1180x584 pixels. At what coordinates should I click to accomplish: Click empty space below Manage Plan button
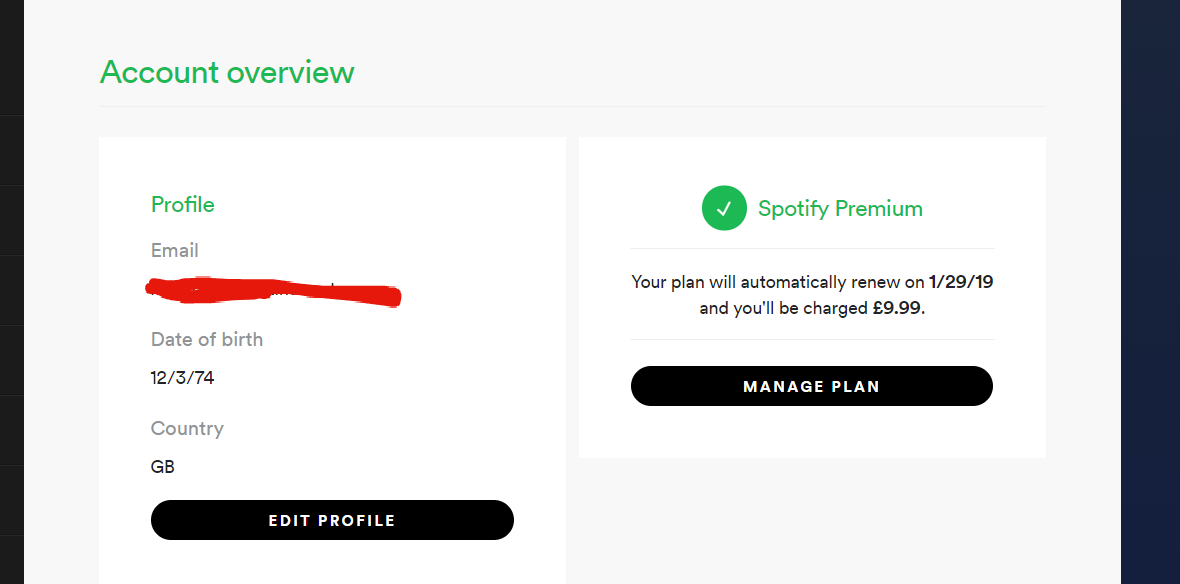812,432
